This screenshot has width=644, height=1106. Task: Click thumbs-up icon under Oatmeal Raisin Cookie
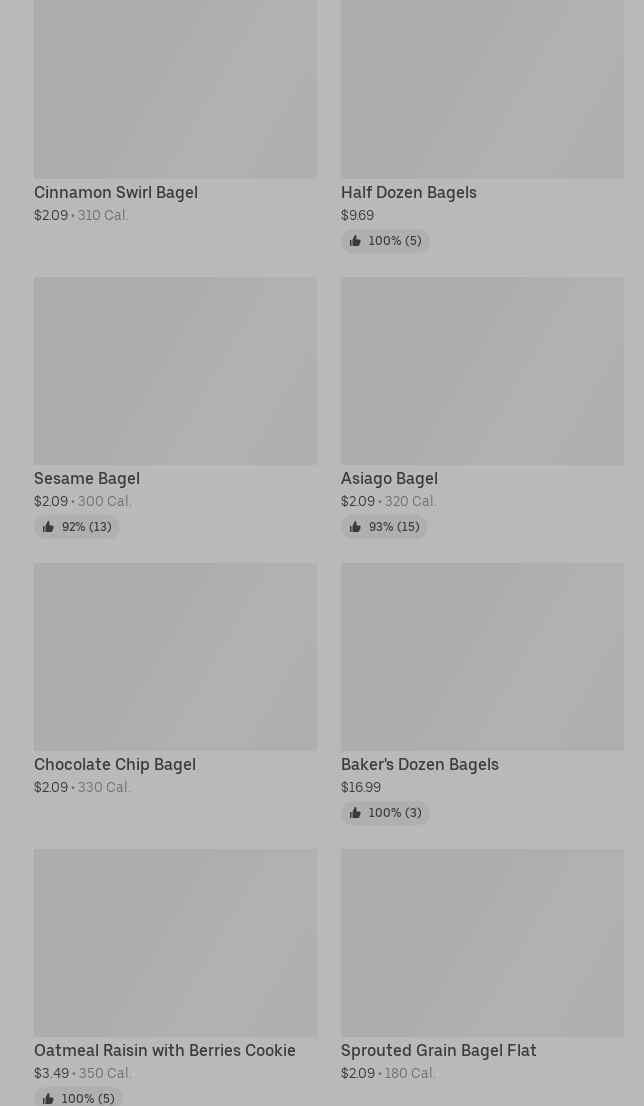click(48, 1098)
